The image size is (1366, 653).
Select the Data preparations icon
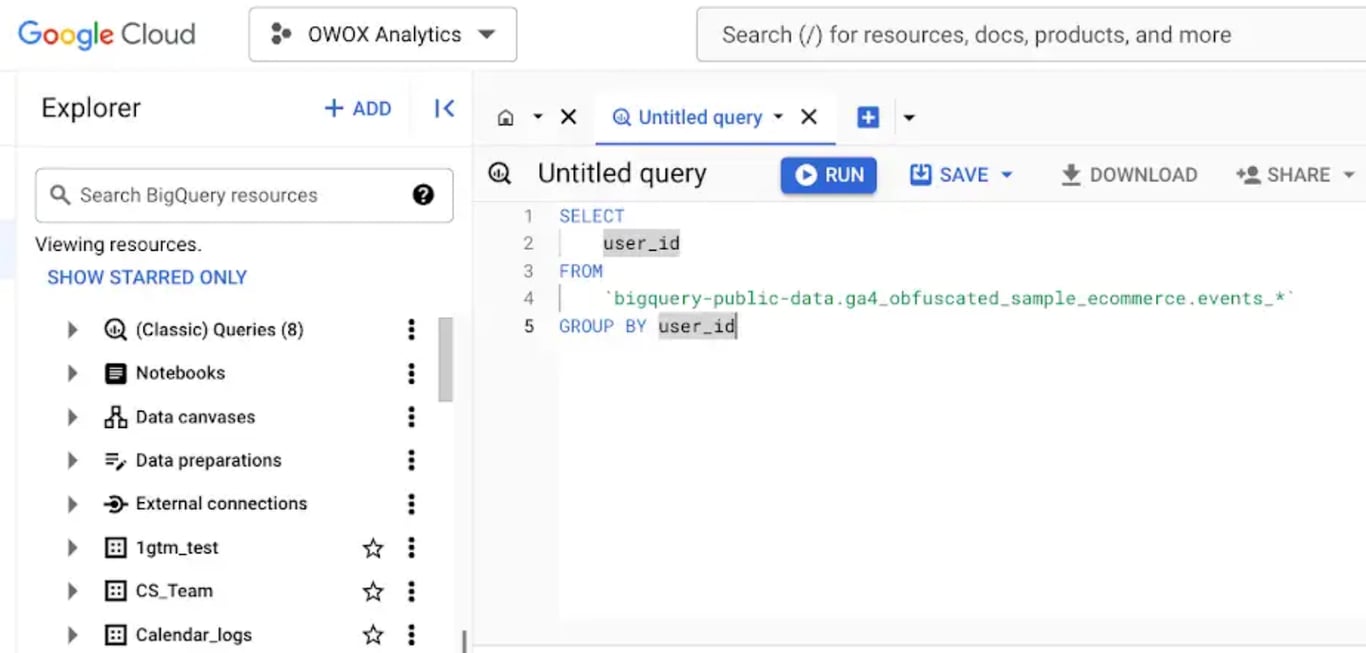[116, 461]
